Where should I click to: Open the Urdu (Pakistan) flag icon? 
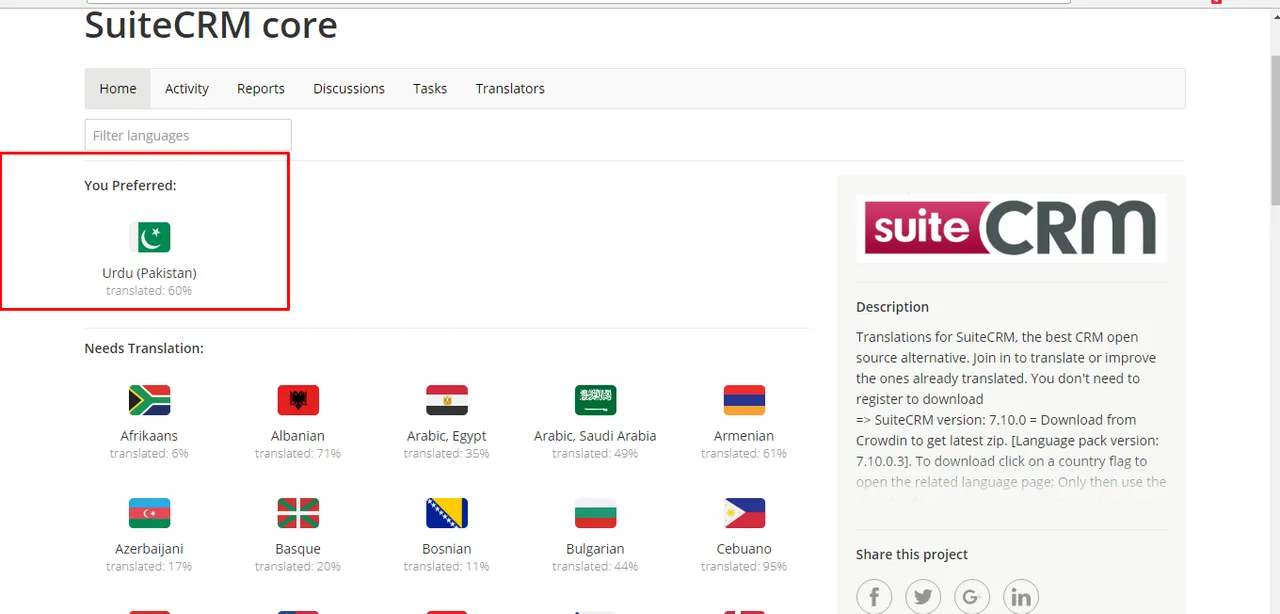pyautogui.click(x=150, y=237)
